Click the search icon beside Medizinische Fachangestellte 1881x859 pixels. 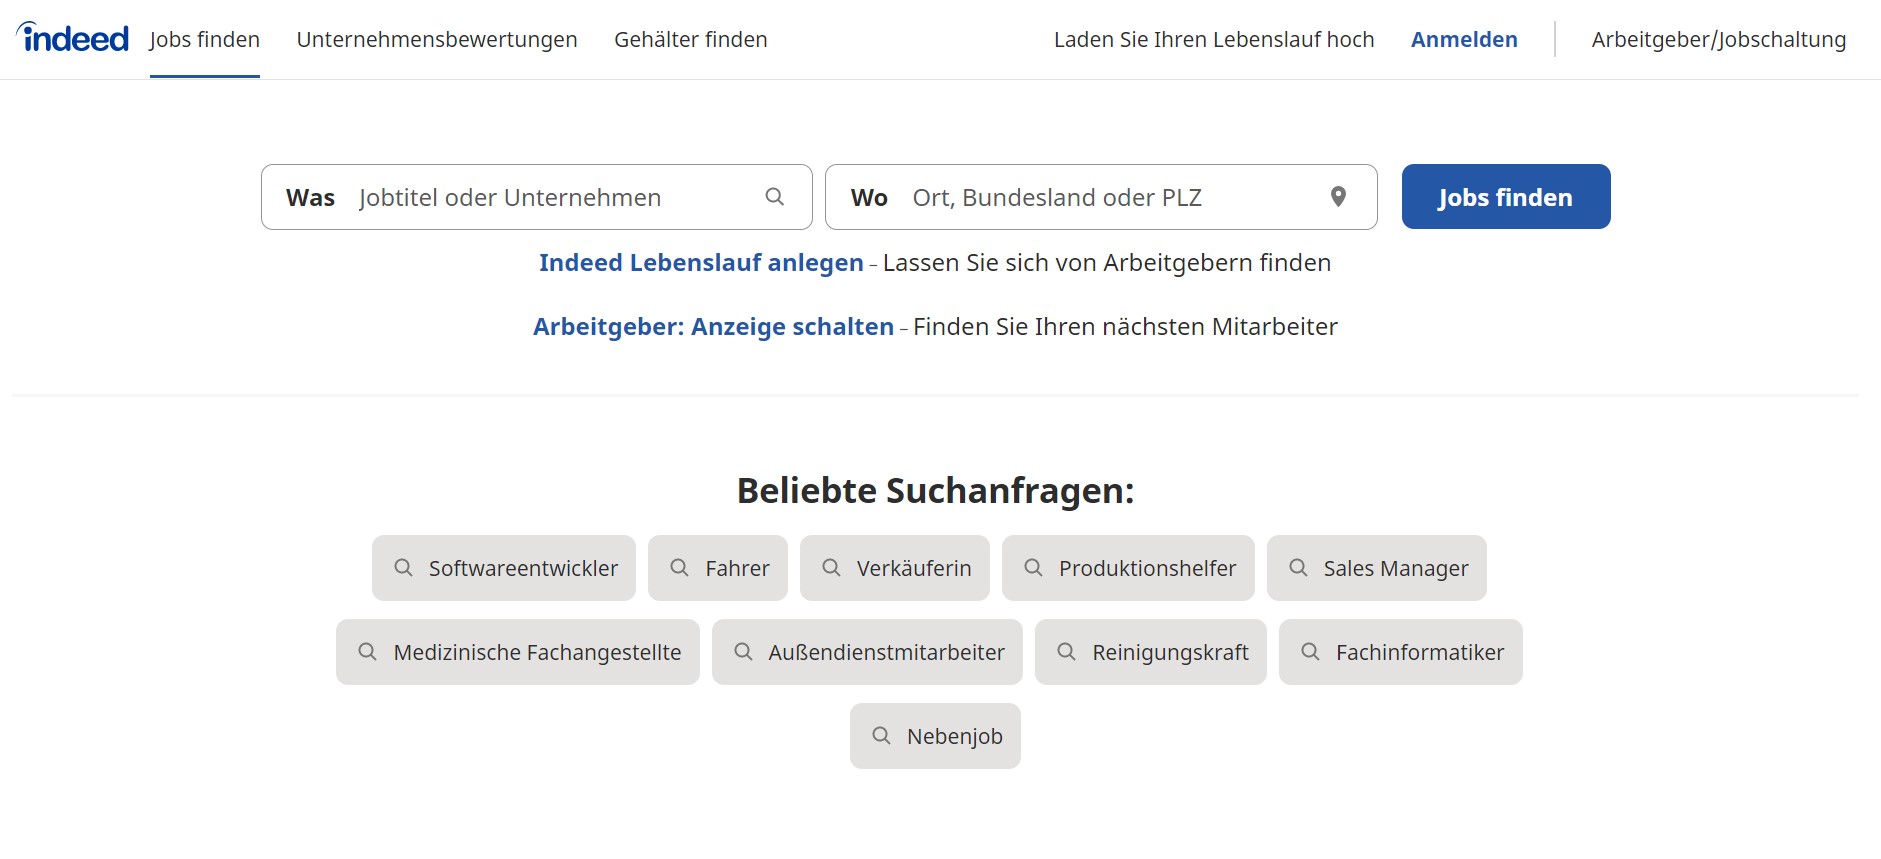(x=367, y=652)
